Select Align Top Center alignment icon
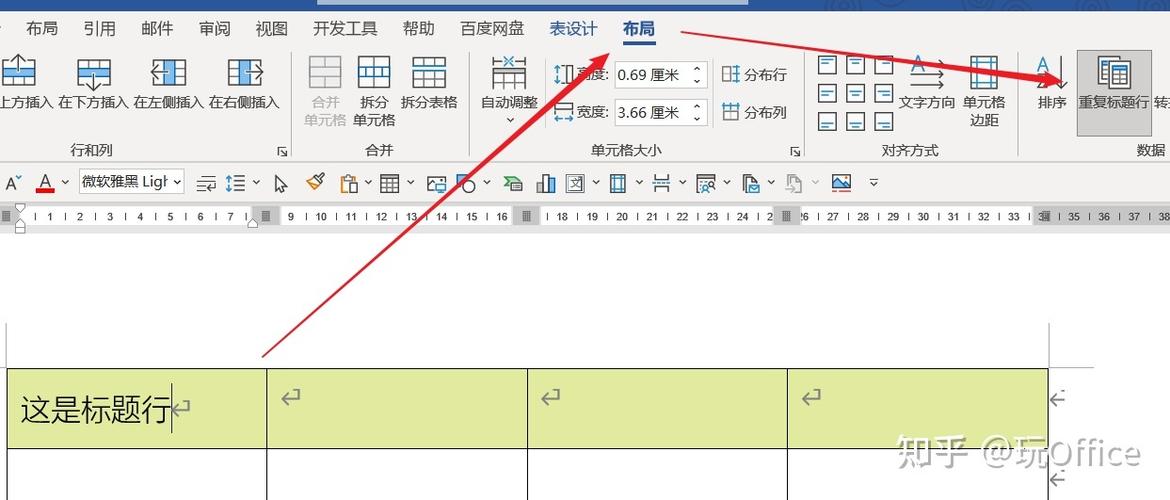The height and width of the screenshot is (500, 1170). [855, 66]
